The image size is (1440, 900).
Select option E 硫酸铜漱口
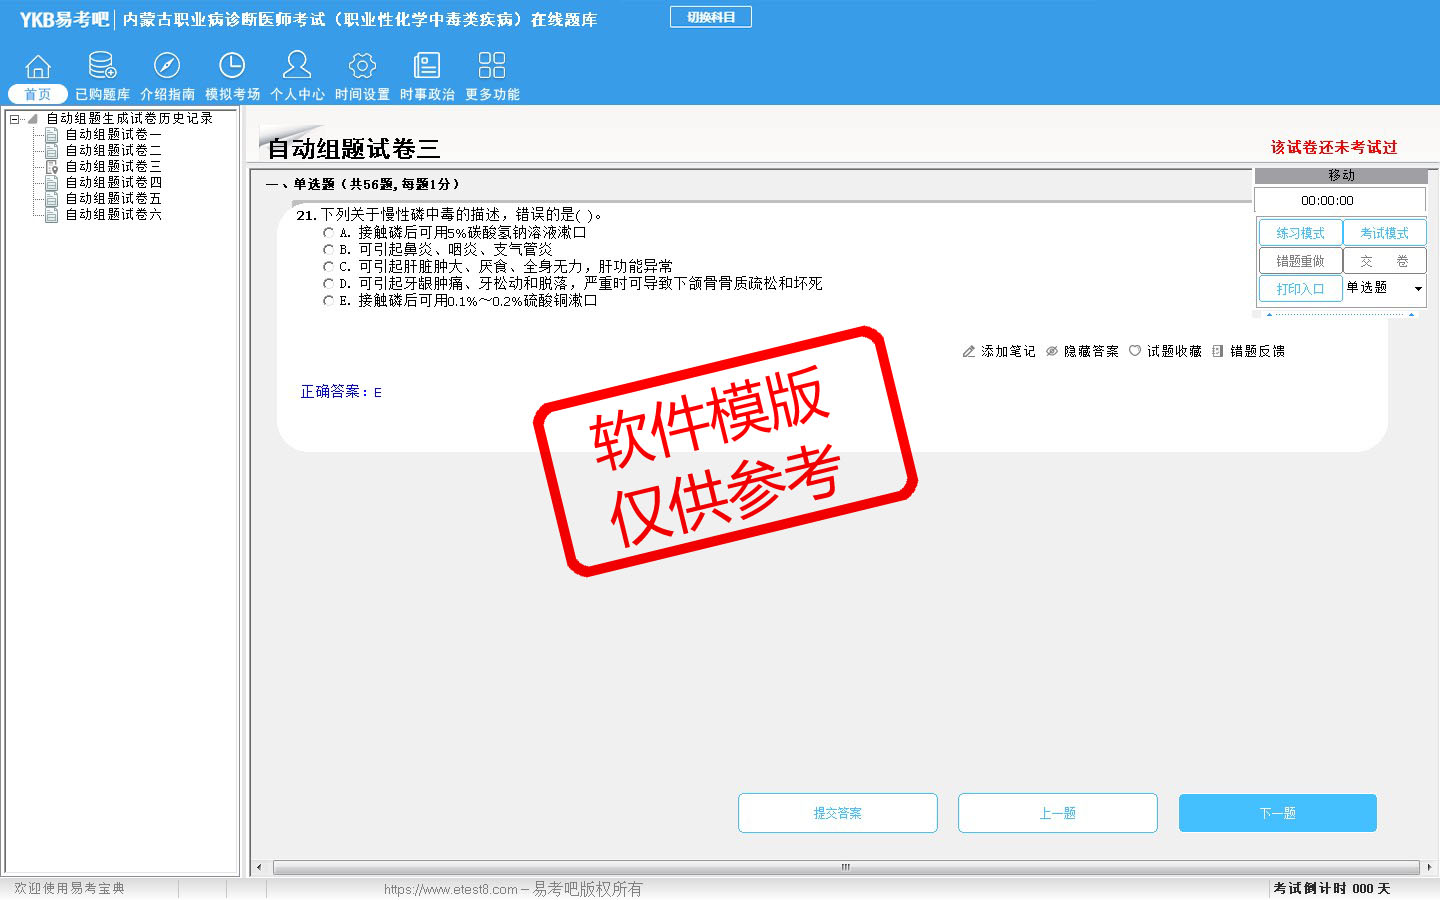coord(328,301)
